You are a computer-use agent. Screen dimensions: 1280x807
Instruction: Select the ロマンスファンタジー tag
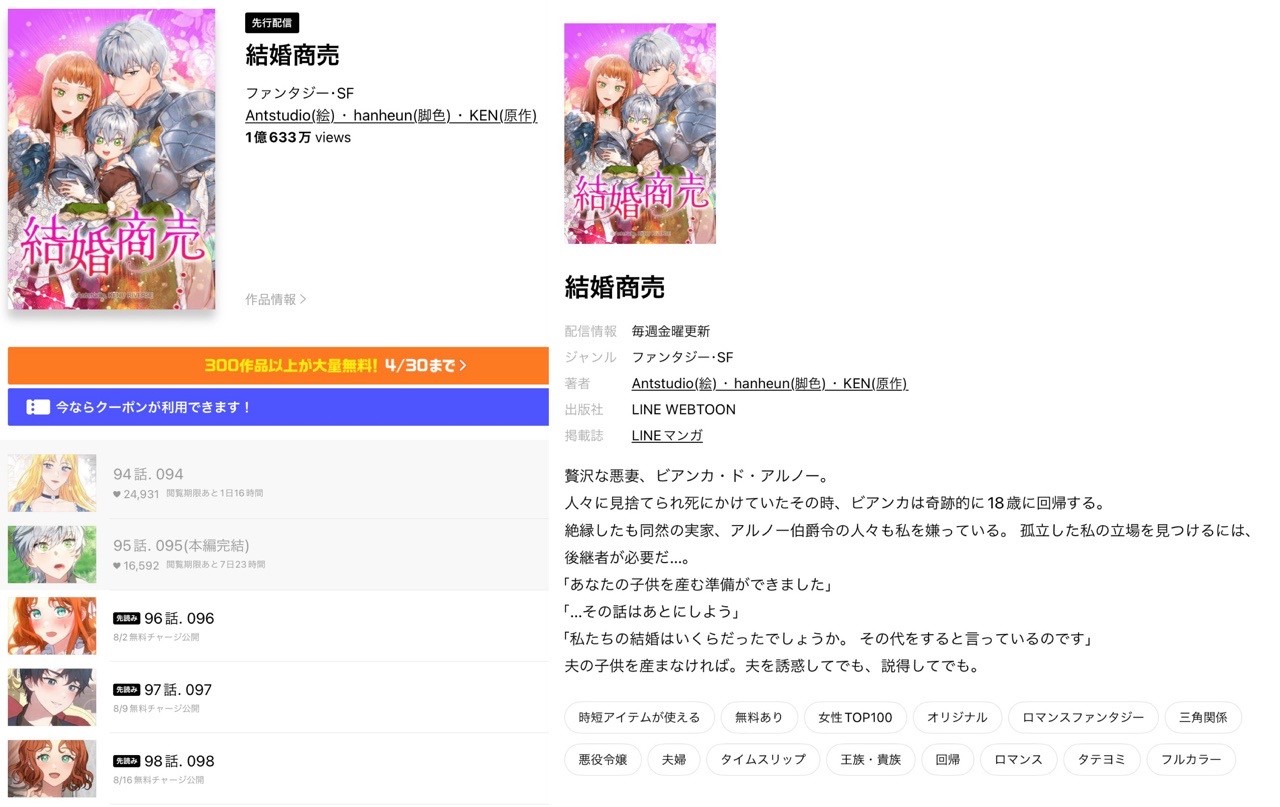pyautogui.click(x=1083, y=717)
